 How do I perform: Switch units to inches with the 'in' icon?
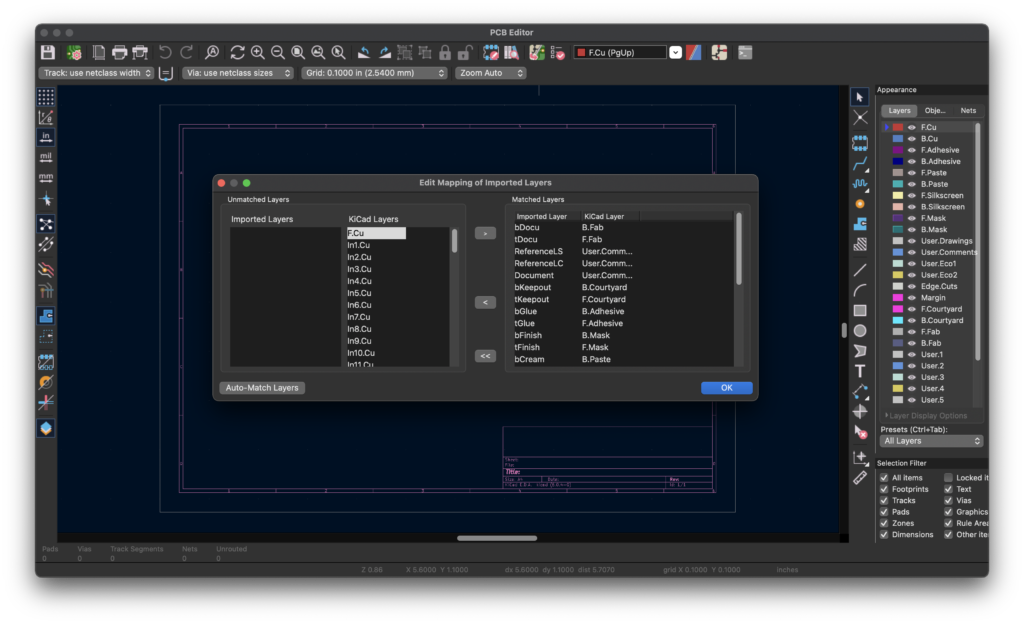pos(46,137)
